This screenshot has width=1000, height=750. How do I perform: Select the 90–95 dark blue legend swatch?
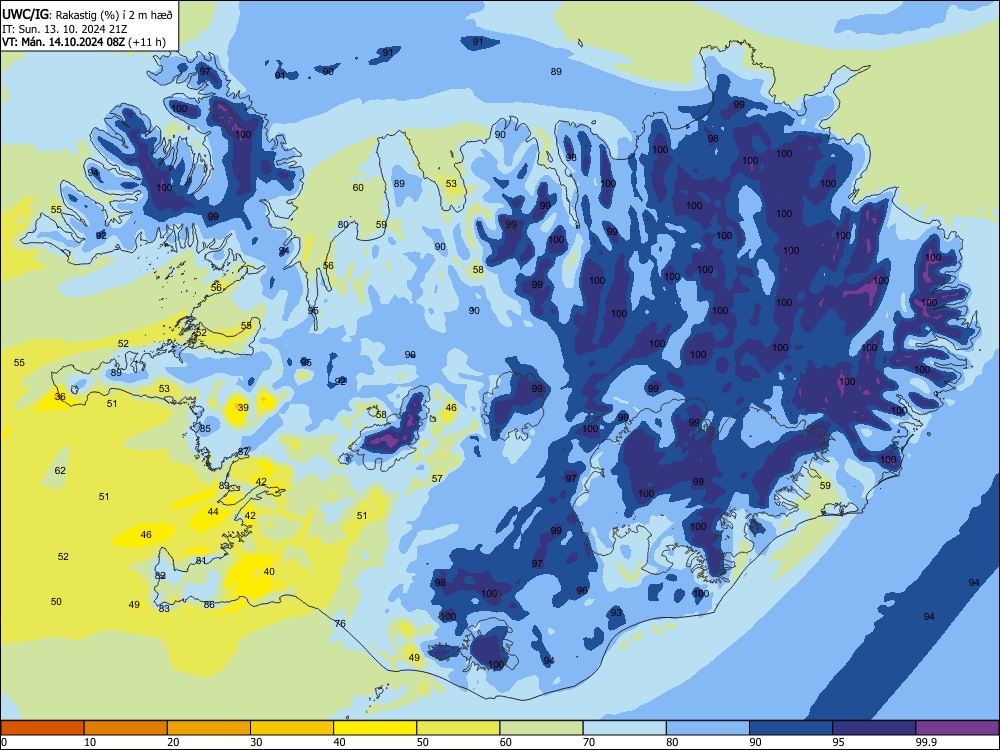click(791, 728)
